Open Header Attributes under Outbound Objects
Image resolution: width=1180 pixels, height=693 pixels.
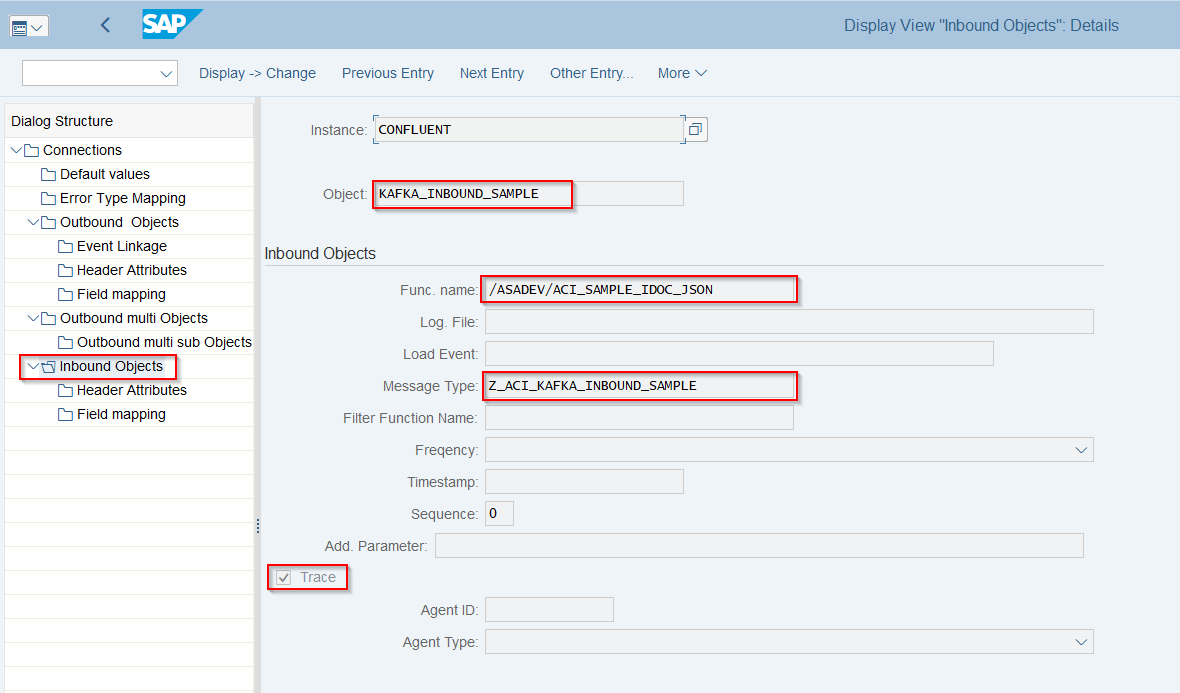click(x=132, y=270)
